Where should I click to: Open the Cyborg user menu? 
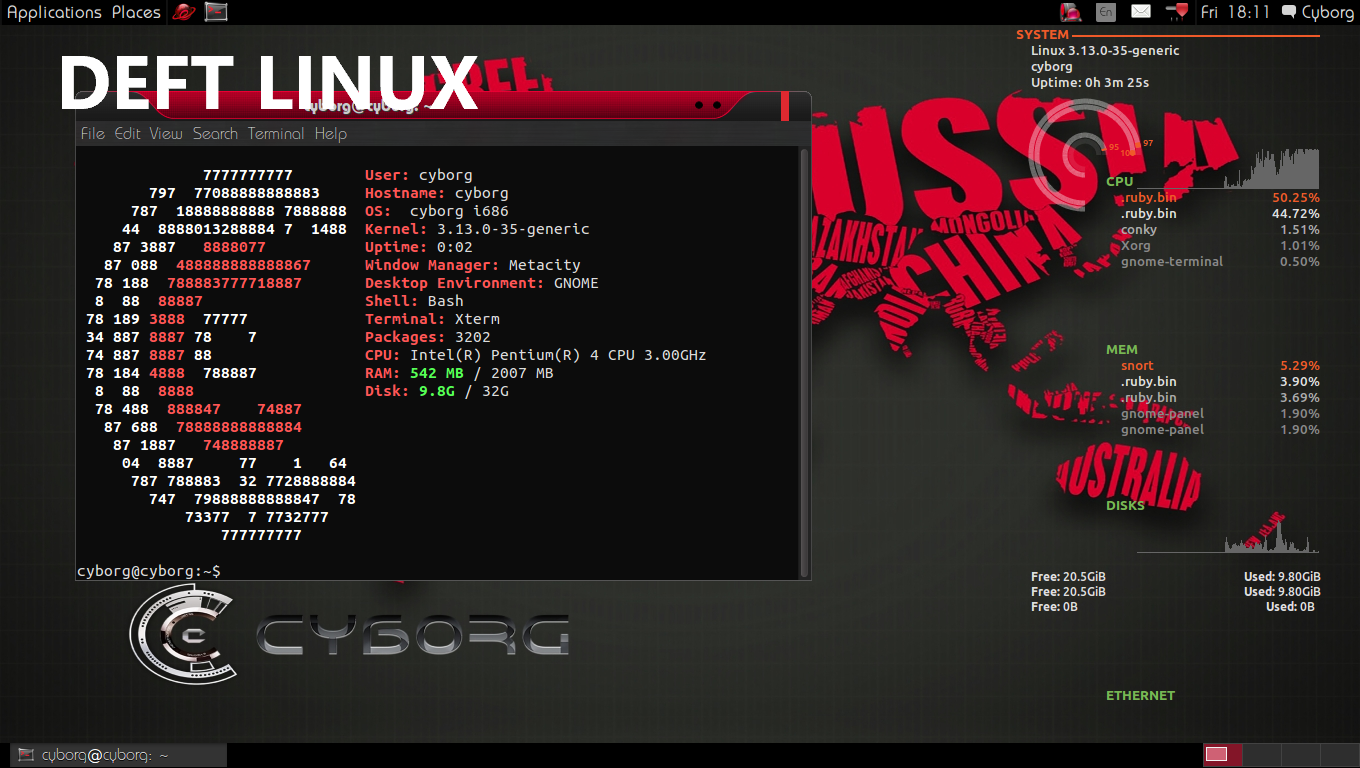tap(1317, 12)
